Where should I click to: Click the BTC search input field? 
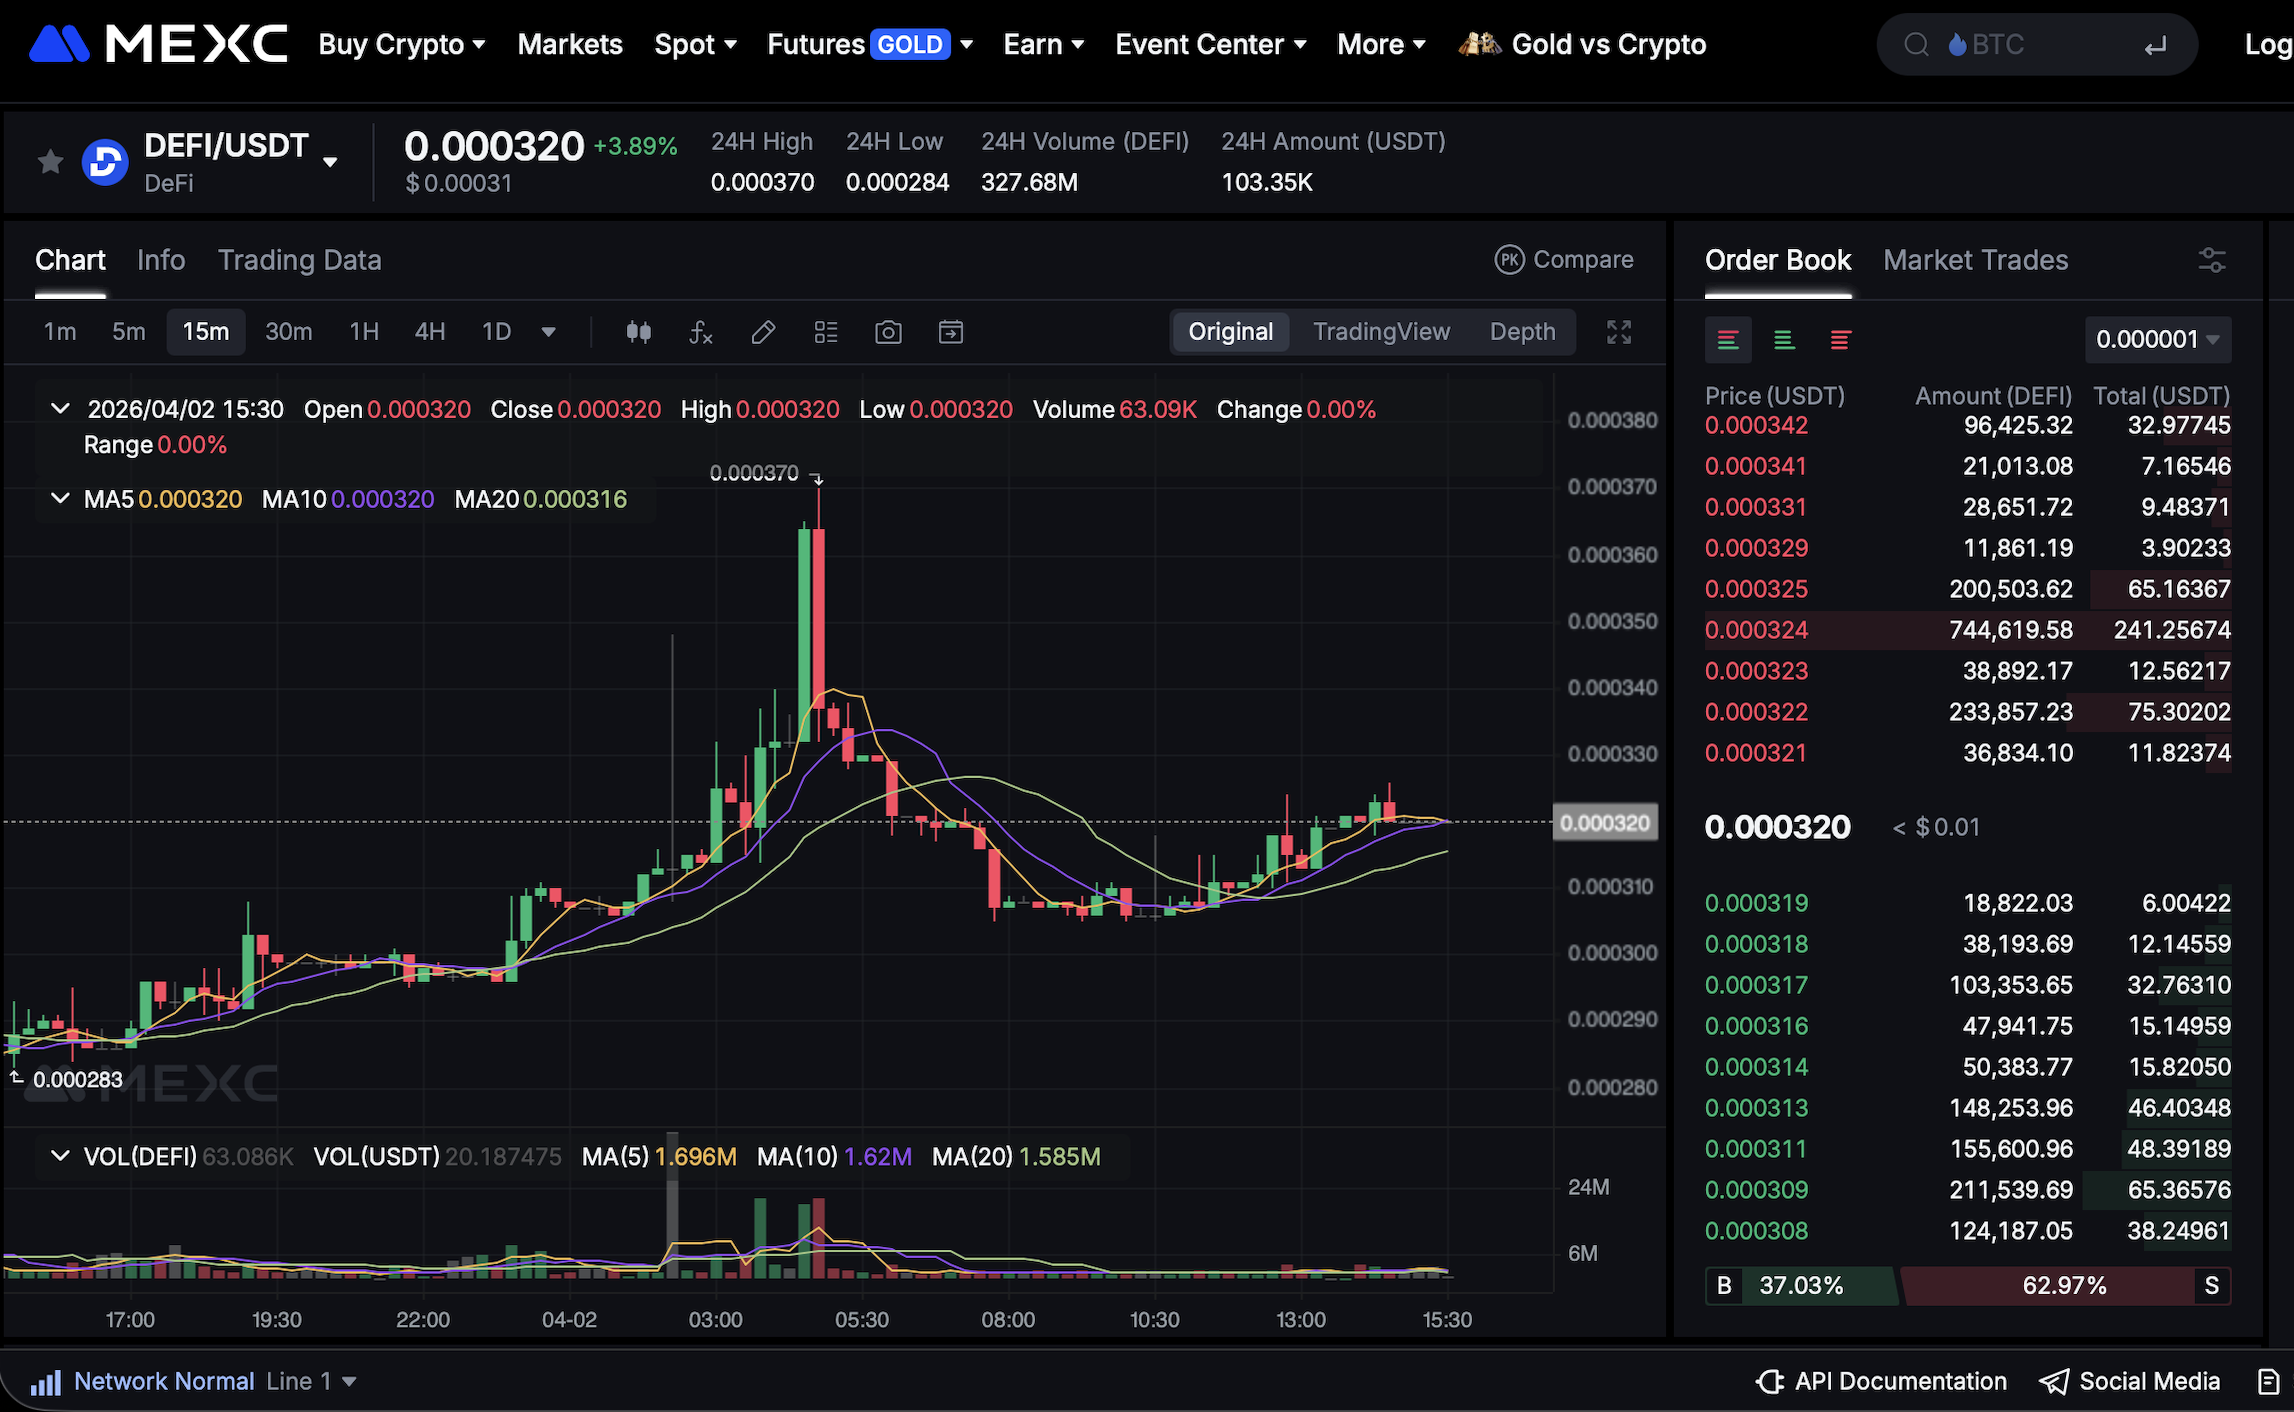[2036, 45]
